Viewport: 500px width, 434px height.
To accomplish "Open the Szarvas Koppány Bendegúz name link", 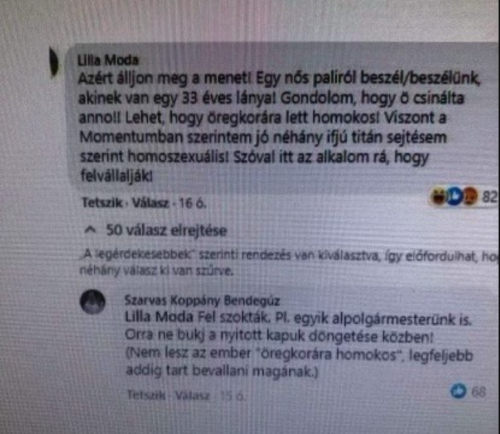I will (202, 300).
